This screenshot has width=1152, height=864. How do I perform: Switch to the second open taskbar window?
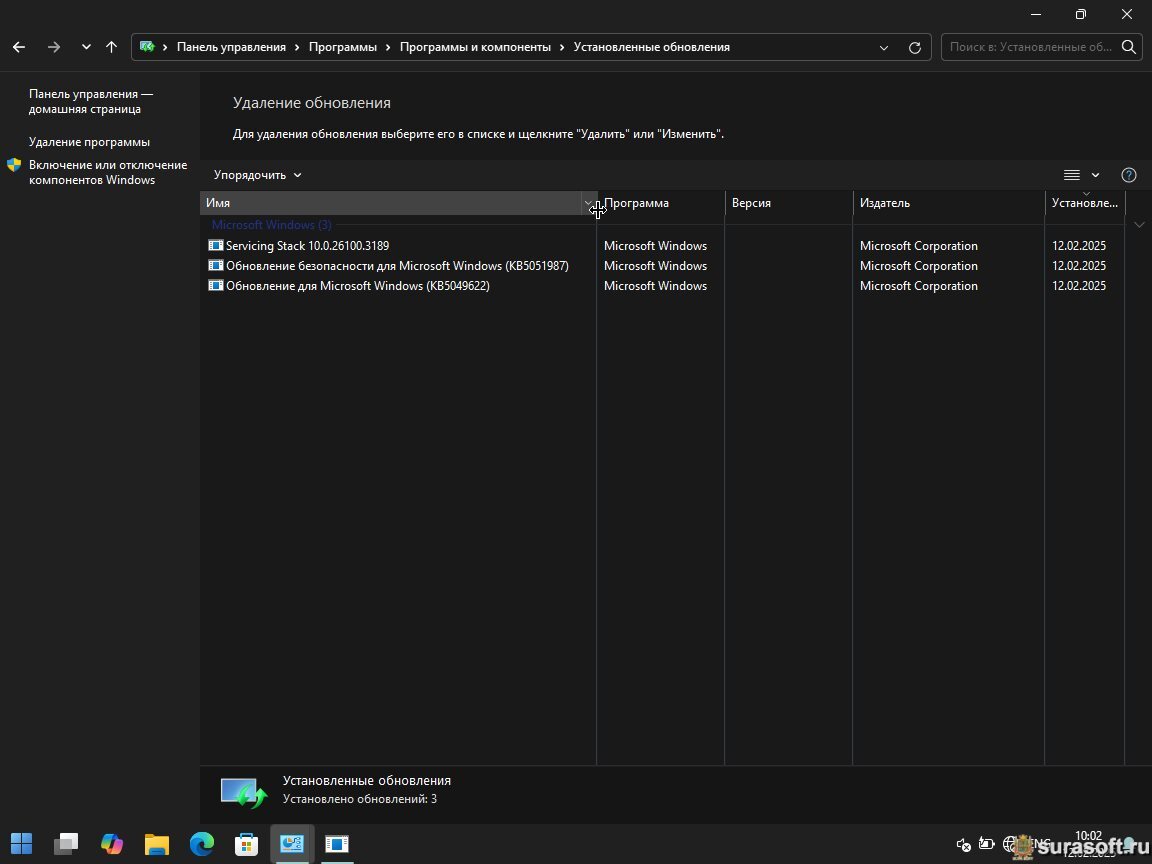tap(337, 843)
